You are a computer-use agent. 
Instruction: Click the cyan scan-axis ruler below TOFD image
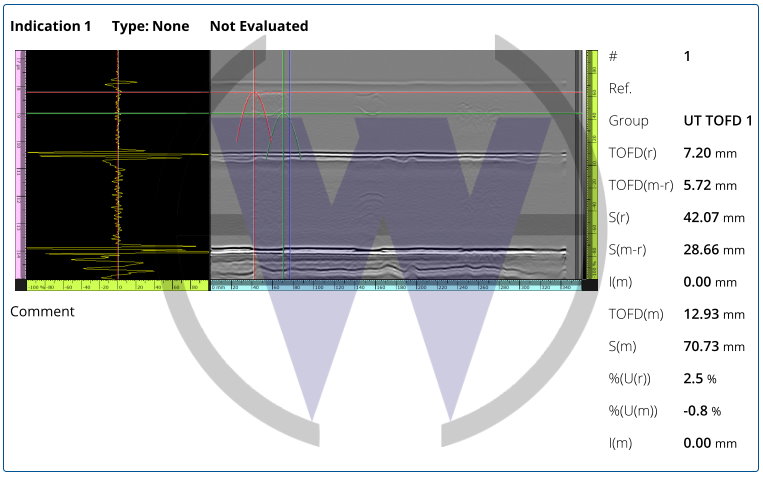point(396,286)
